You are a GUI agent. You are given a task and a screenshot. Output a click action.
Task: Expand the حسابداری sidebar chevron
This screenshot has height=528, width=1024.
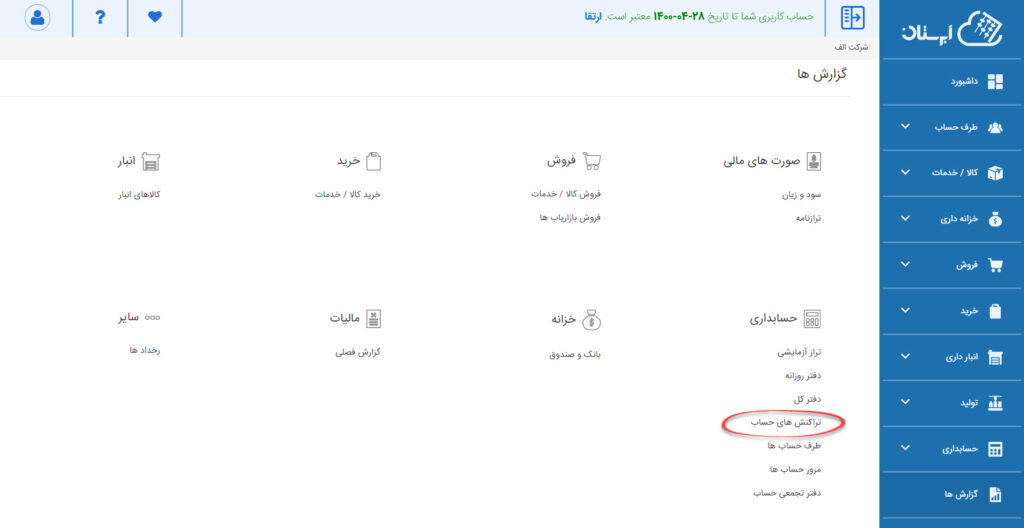point(905,448)
